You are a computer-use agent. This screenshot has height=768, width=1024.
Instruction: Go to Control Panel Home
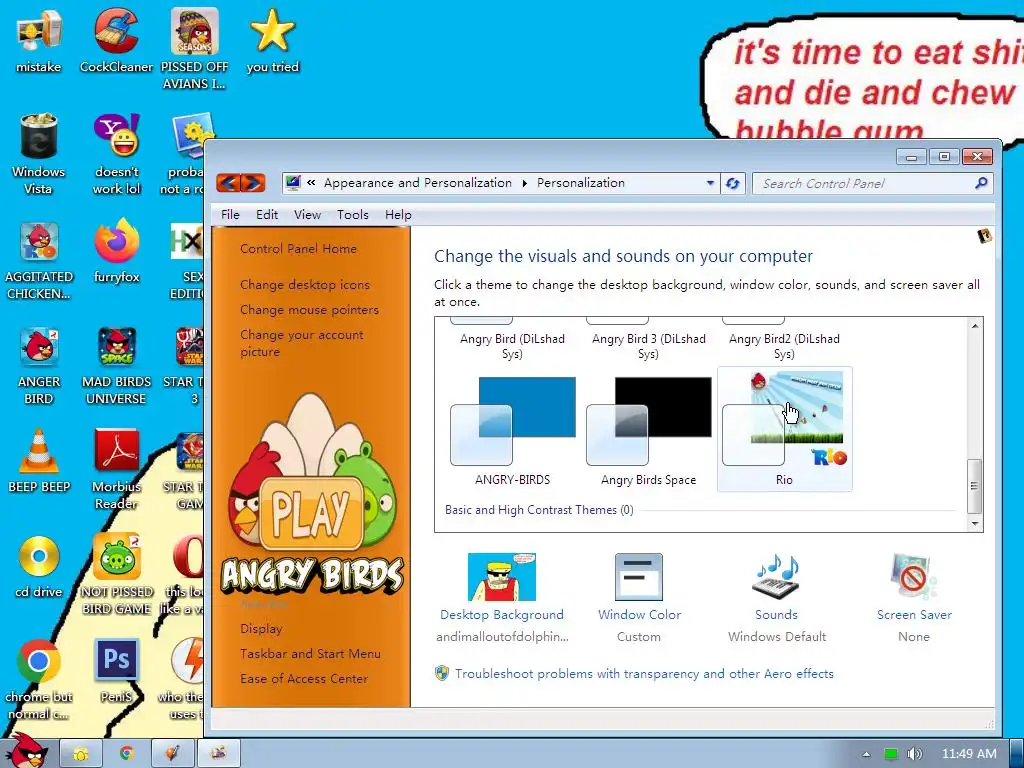298,249
